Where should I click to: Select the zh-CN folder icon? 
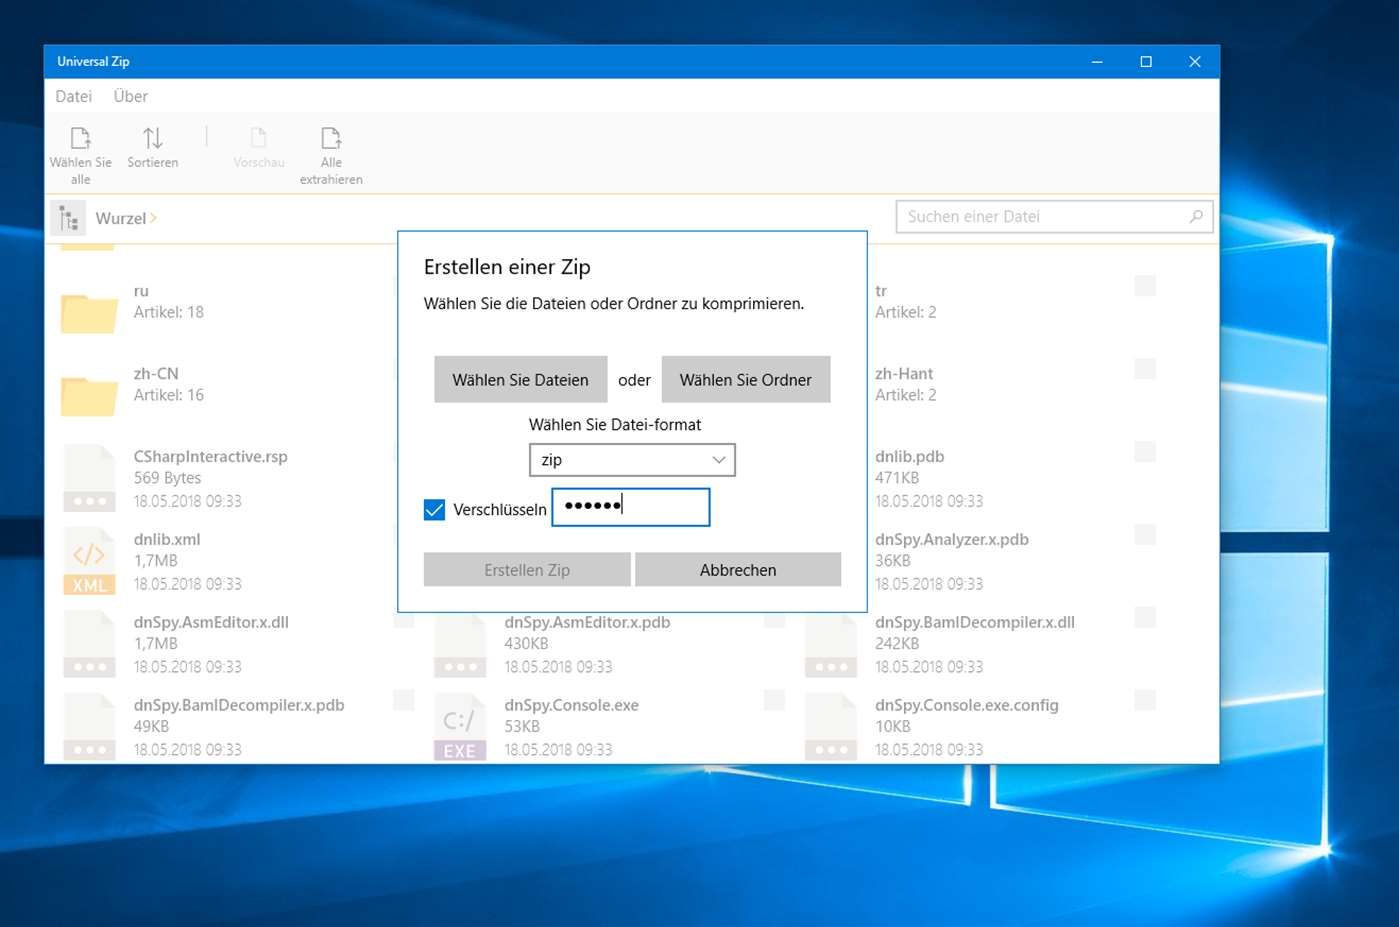(89, 396)
